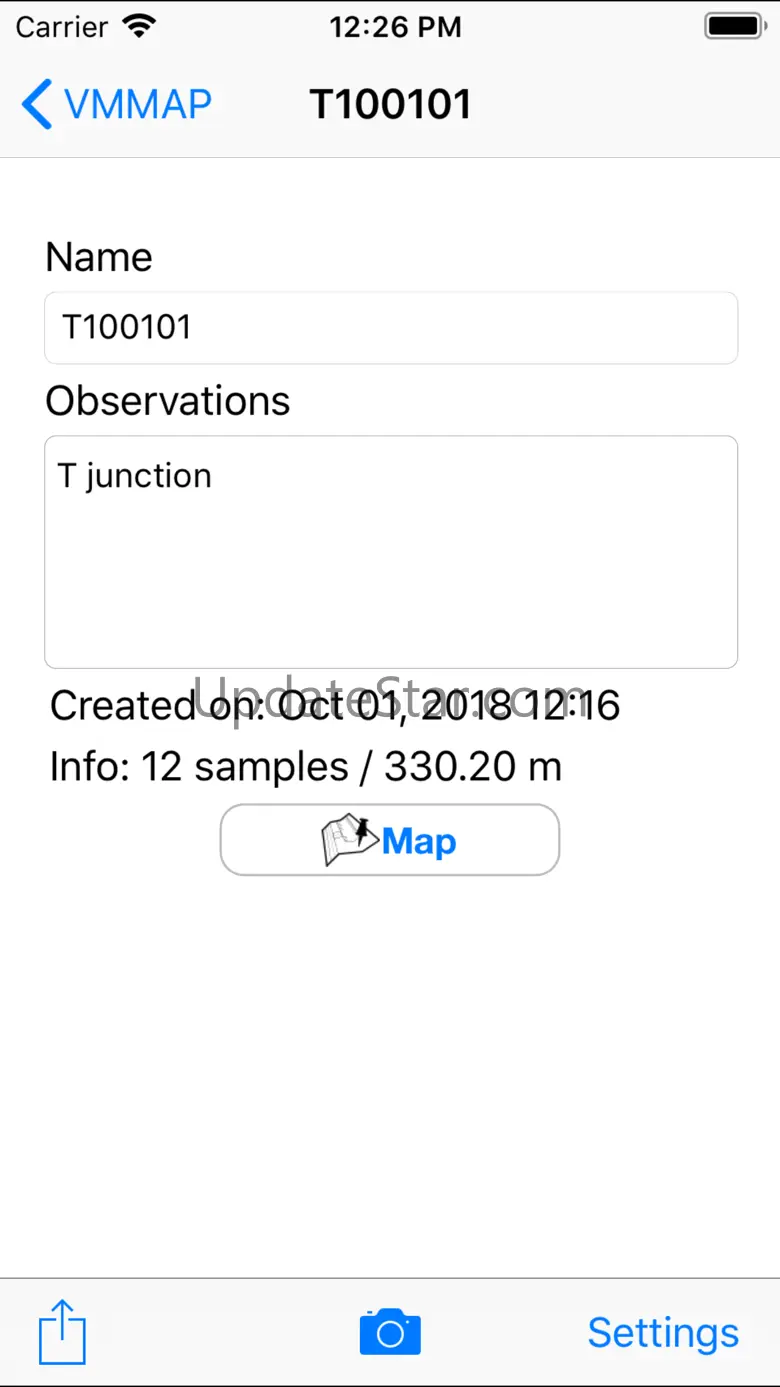
Task: Click the map pin icon
Action: tap(350, 841)
